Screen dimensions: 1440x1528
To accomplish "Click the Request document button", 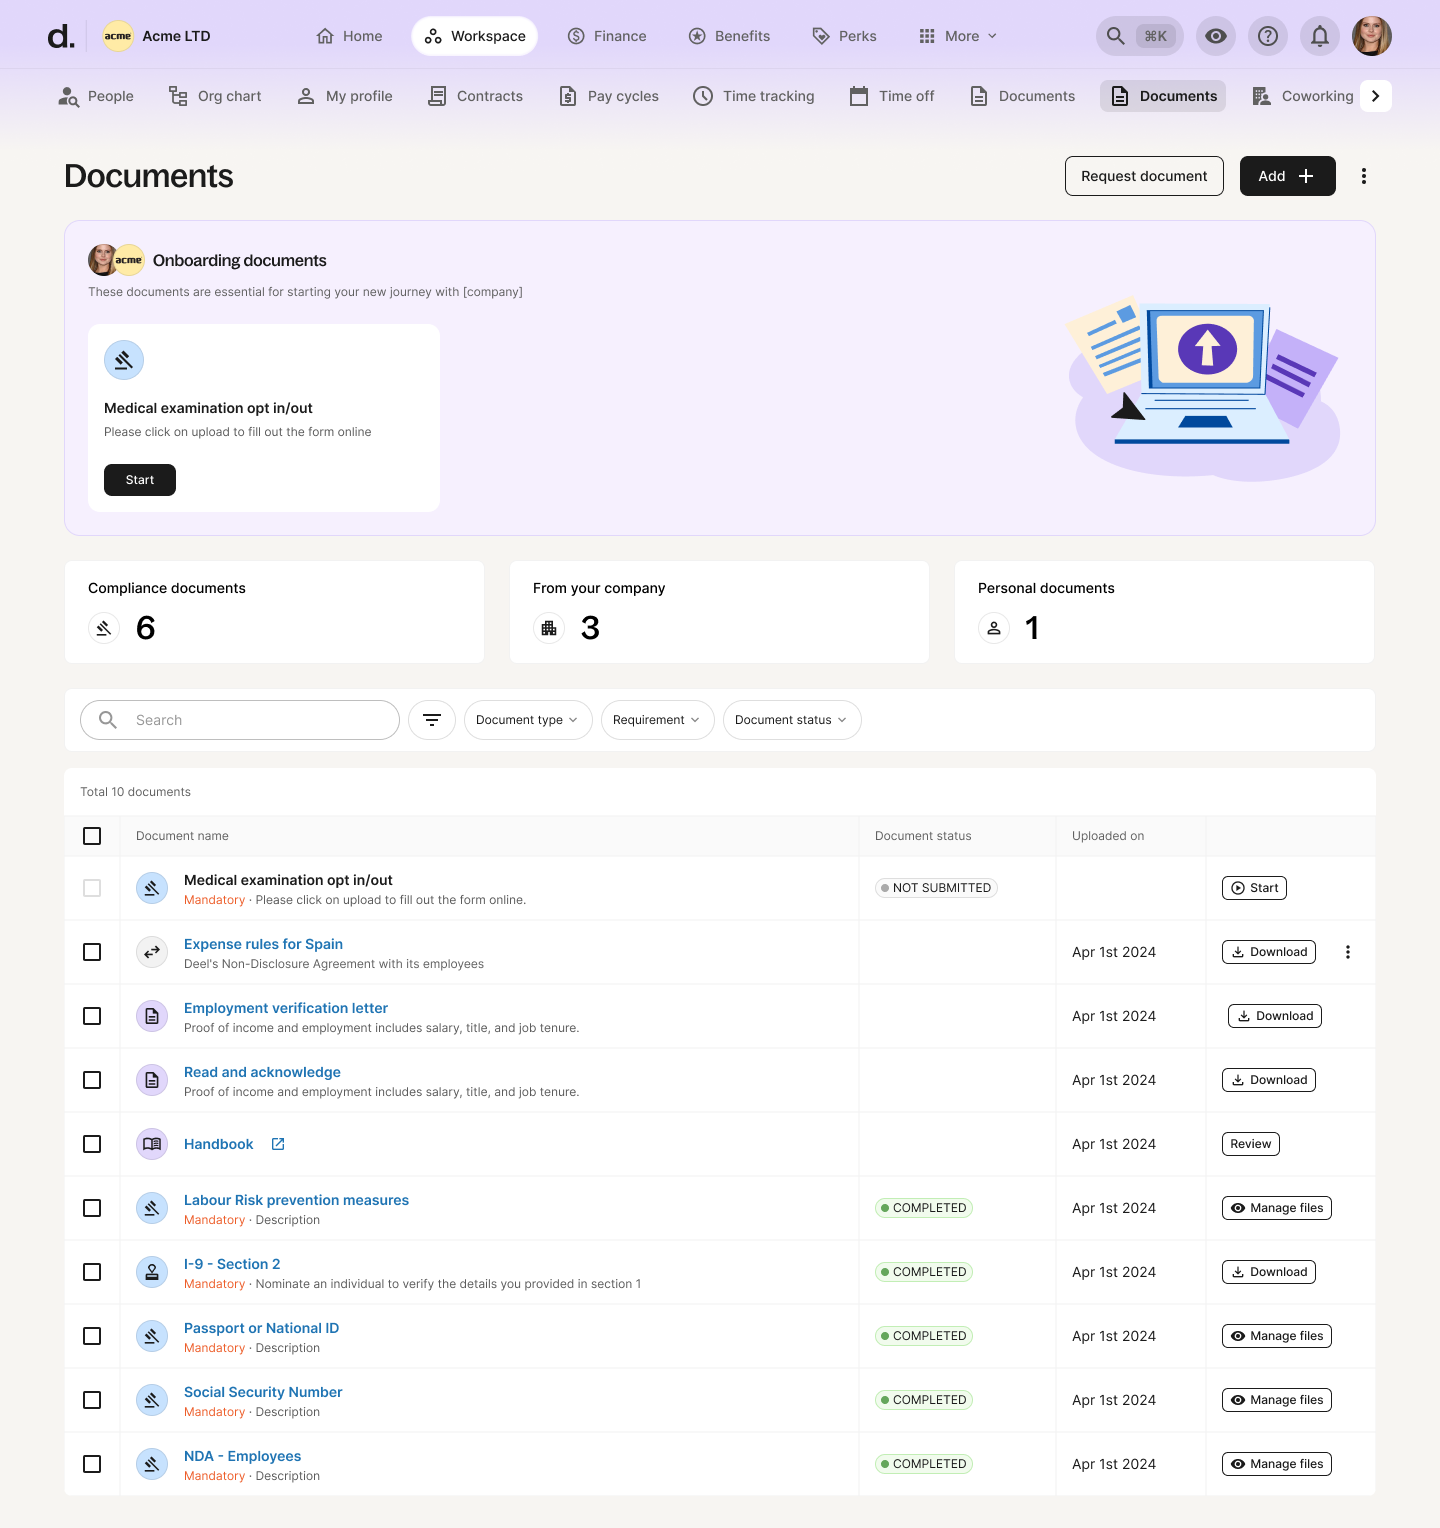I will click(x=1144, y=176).
